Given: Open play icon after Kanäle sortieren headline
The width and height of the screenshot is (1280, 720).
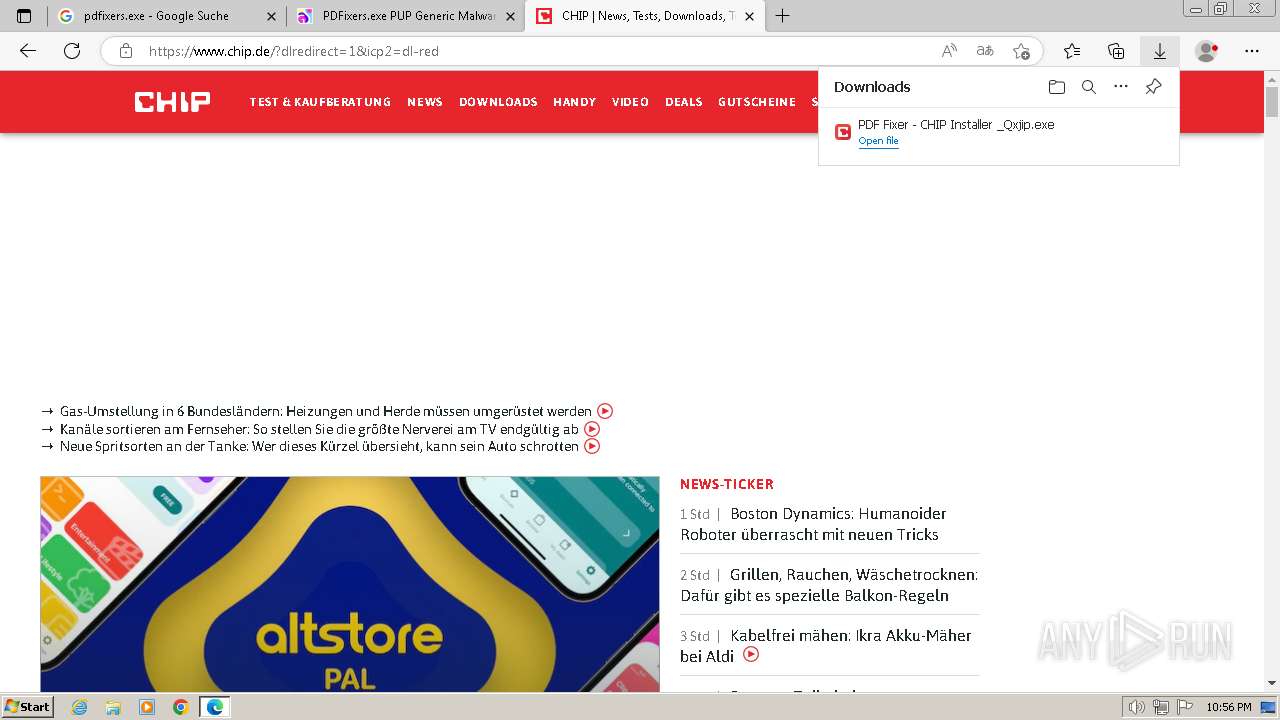Looking at the screenshot, I should 592,429.
